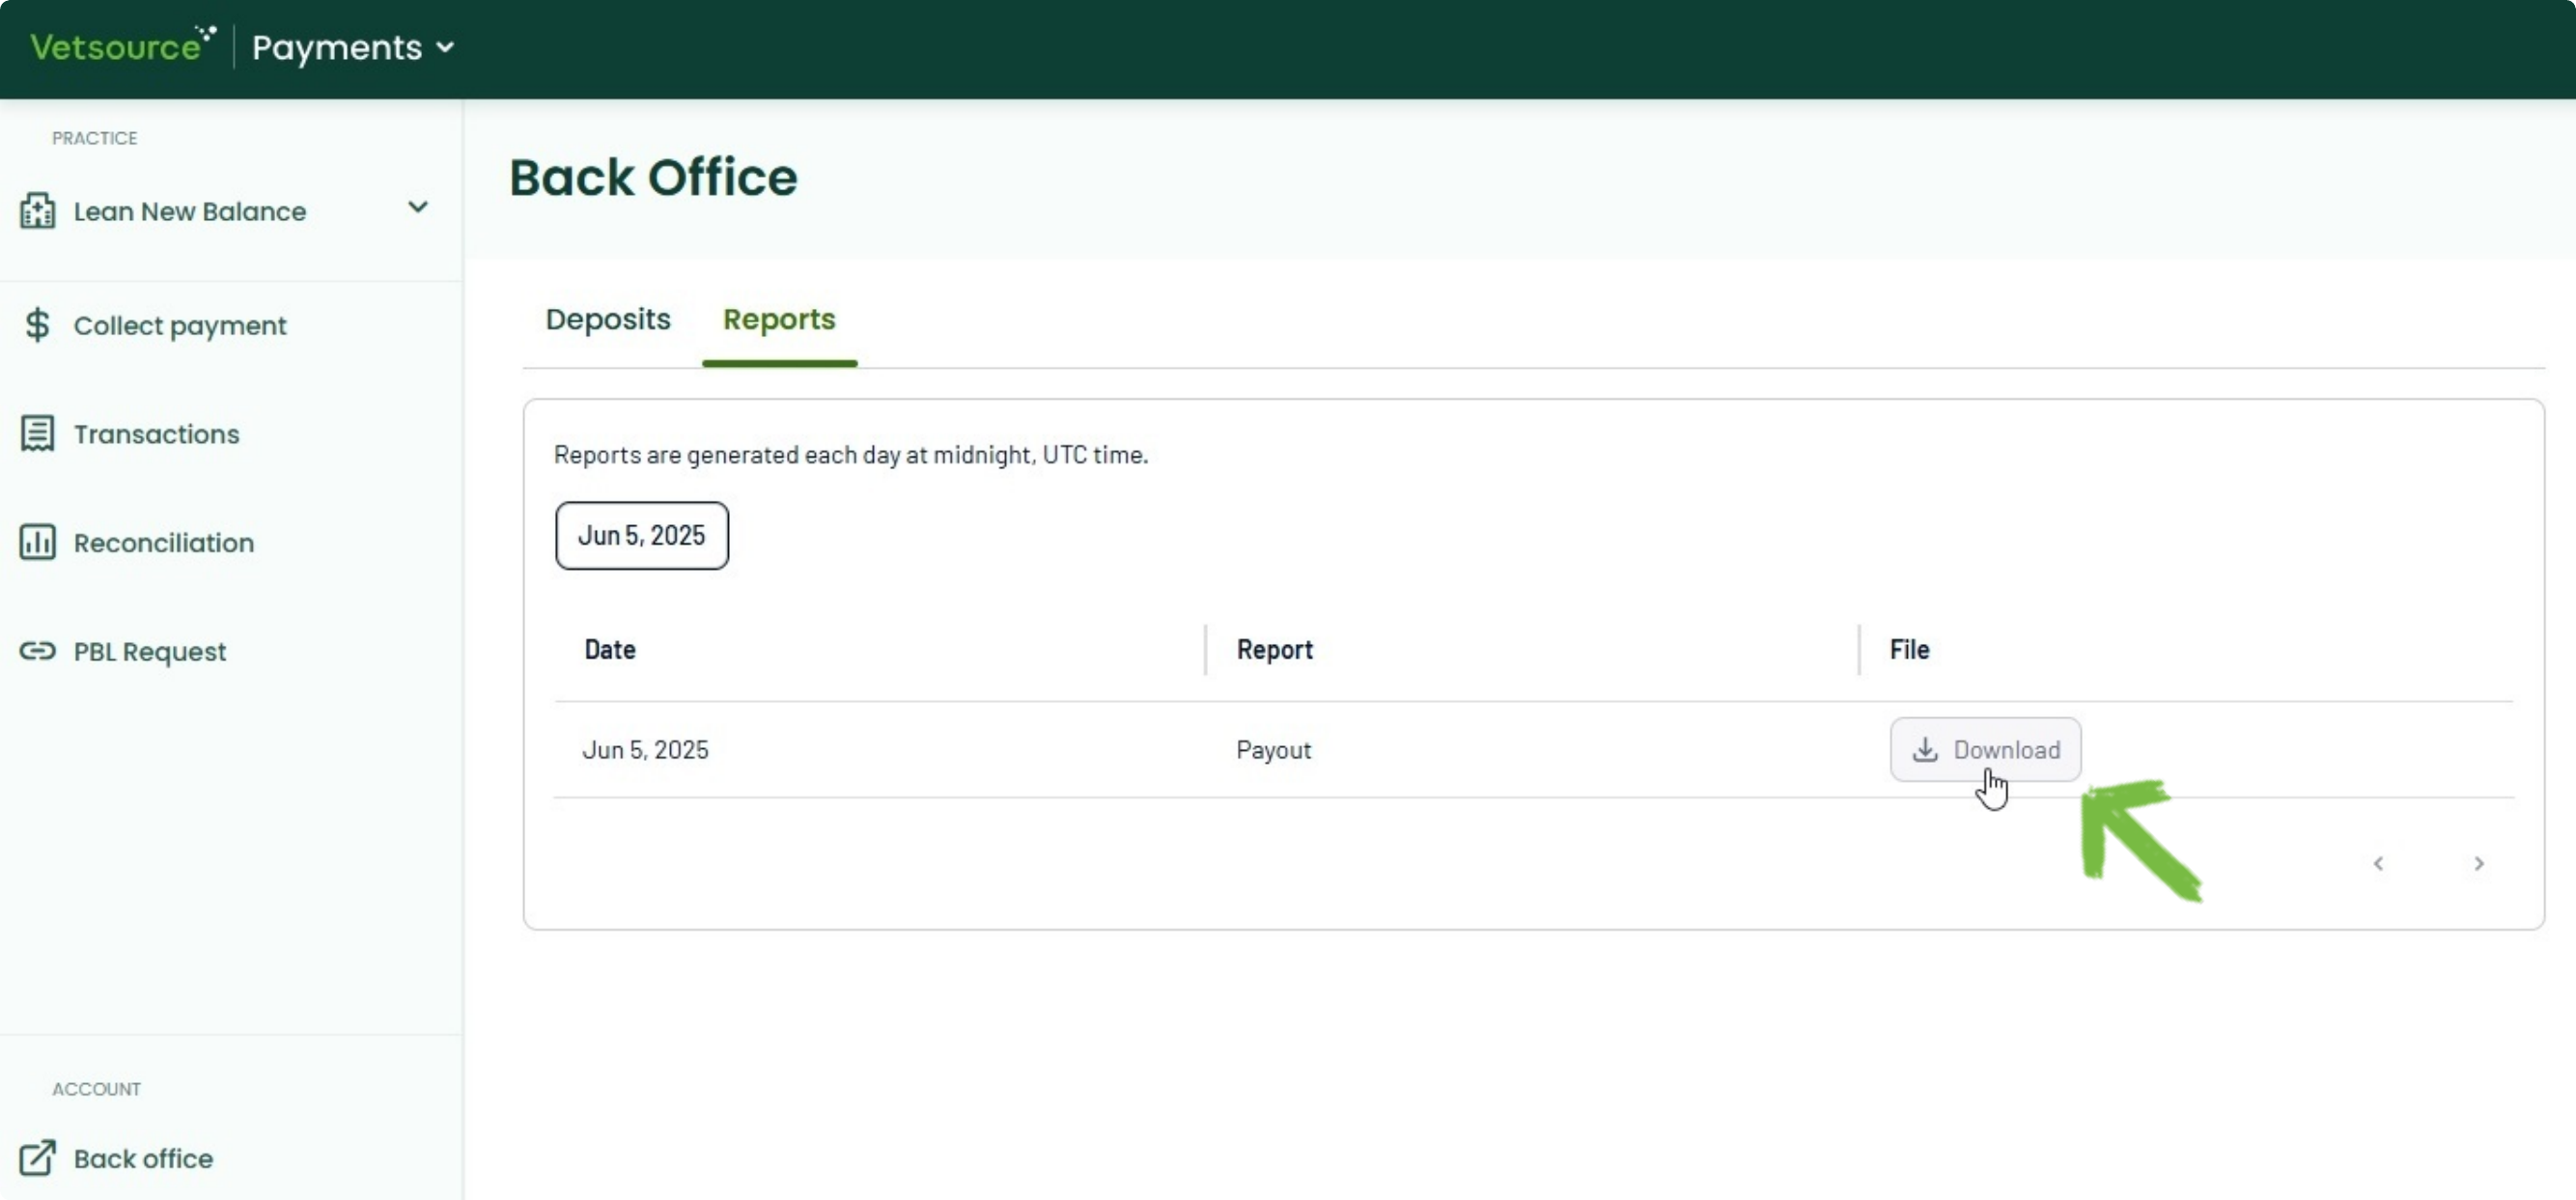This screenshot has height=1200, width=2576.
Task: Click the Date column header
Action: coord(610,650)
